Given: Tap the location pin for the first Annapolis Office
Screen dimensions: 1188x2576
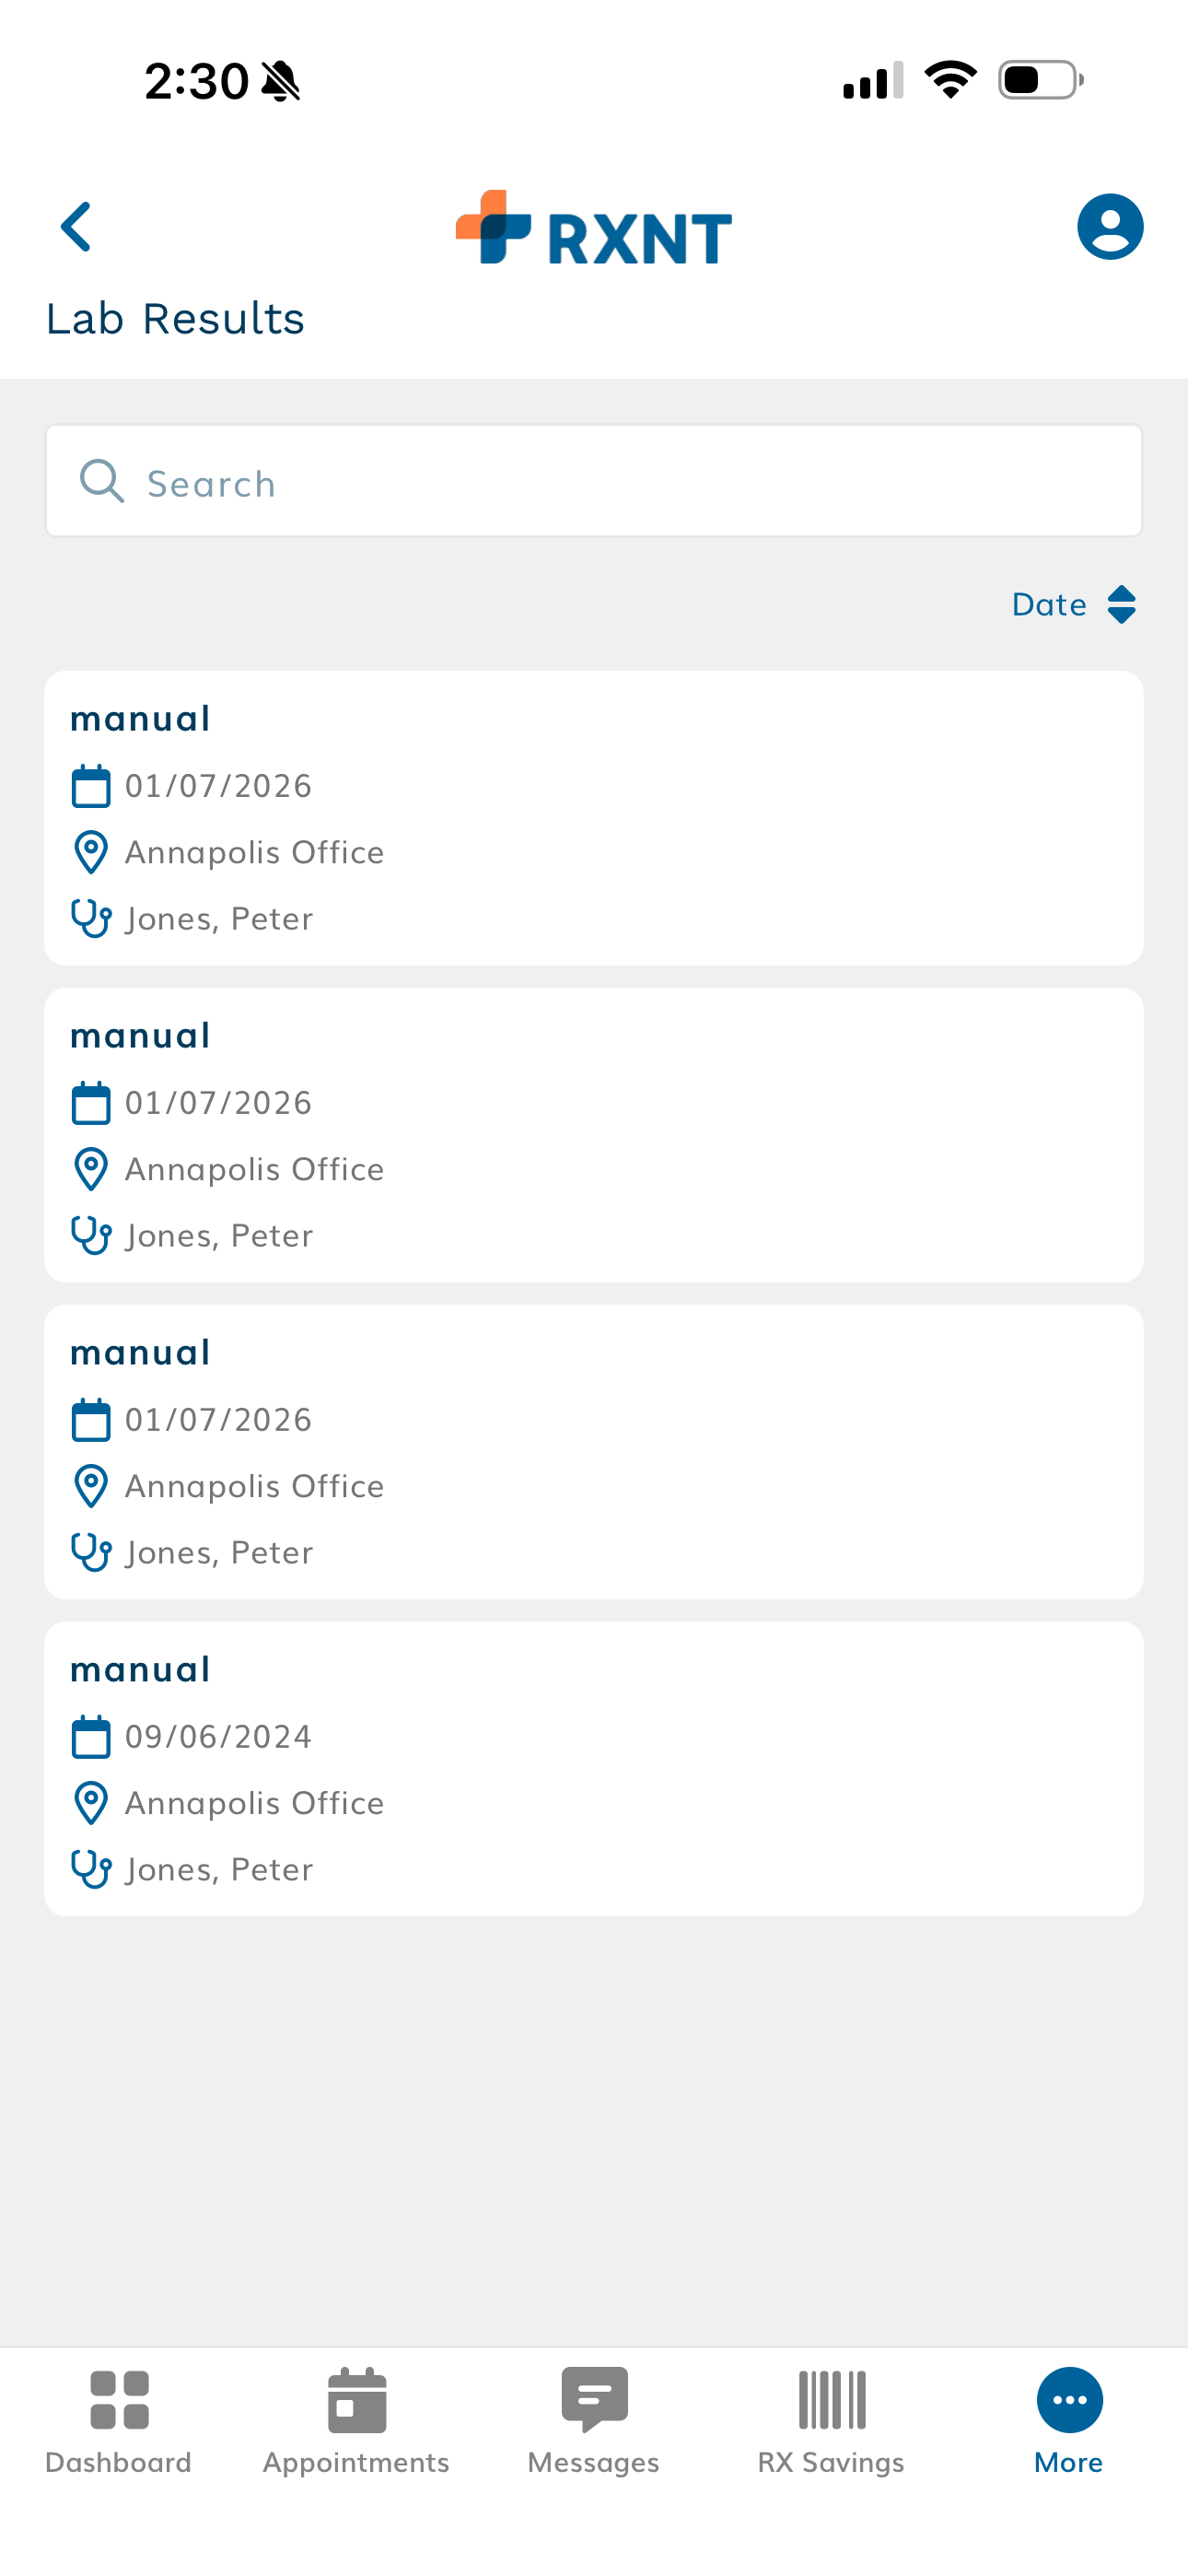Looking at the screenshot, I should 90,852.
